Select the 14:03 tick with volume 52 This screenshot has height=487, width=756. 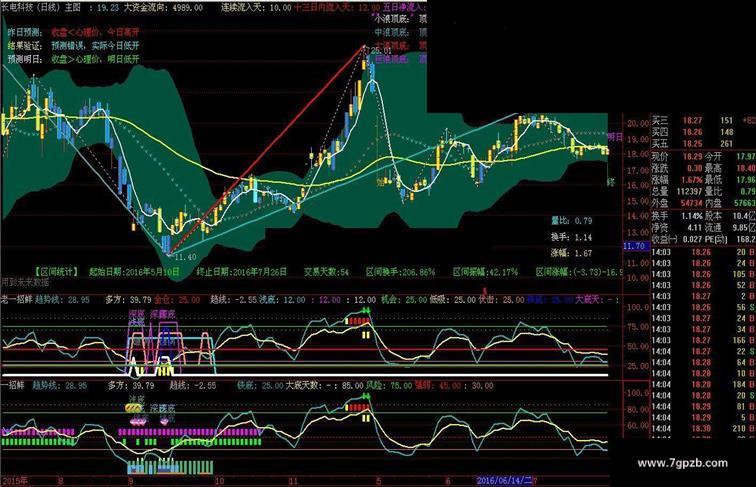tap(703, 285)
